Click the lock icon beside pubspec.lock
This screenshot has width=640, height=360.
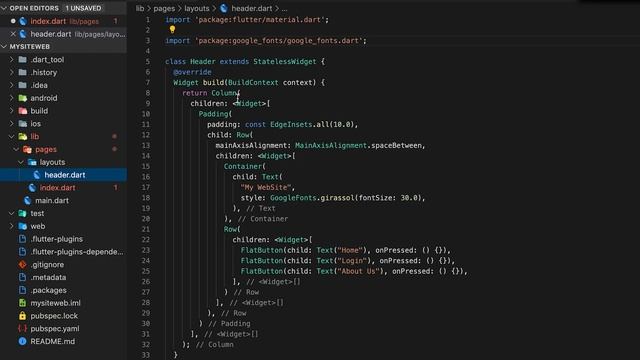pos(22,316)
